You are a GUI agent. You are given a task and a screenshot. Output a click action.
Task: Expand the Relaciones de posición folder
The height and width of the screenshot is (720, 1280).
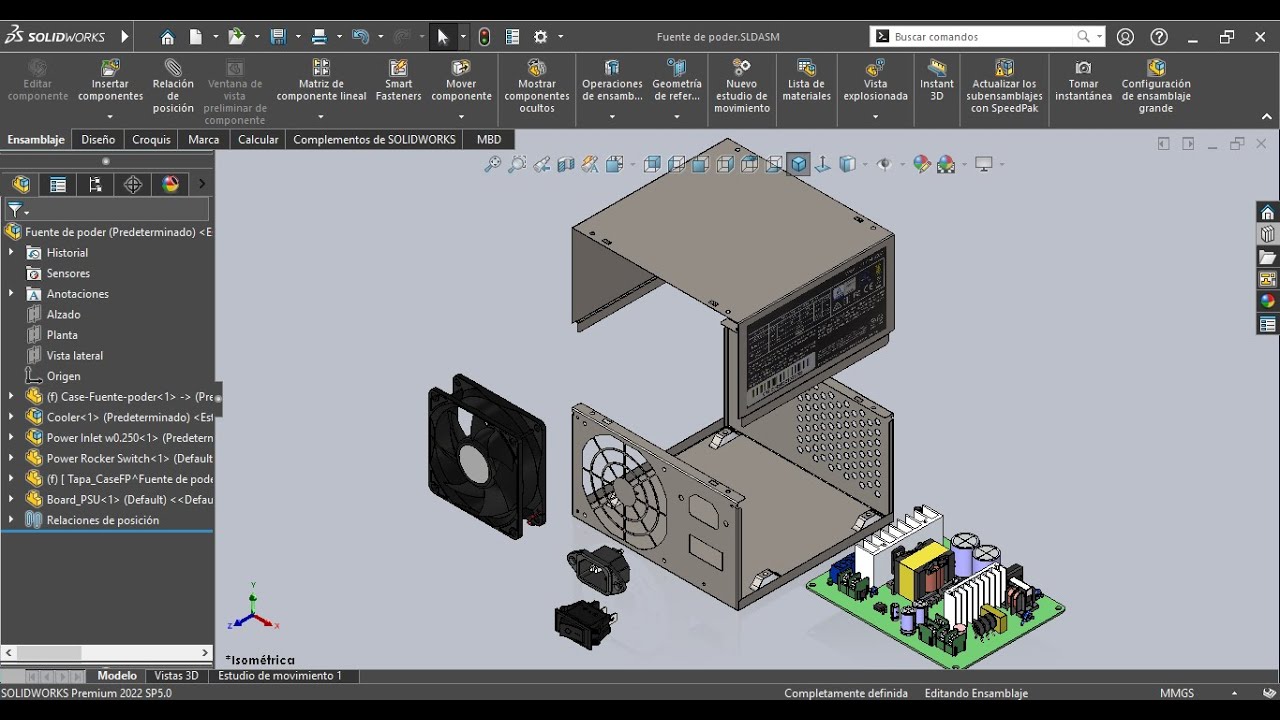pos(11,520)
